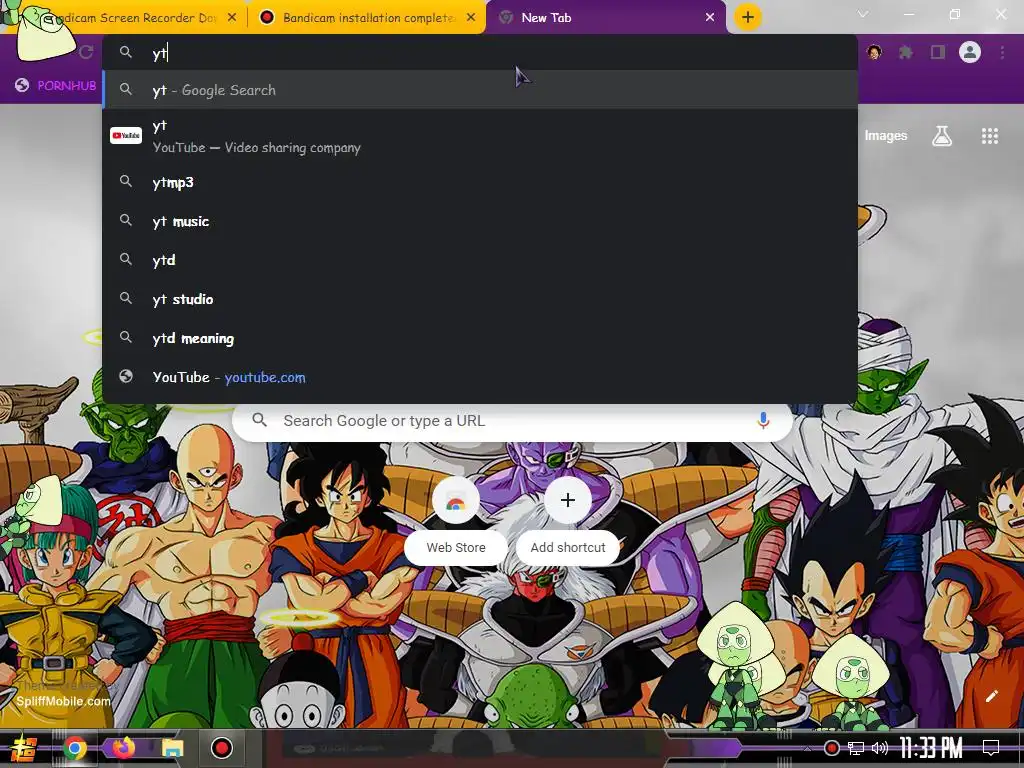Select the 'ytd' suggestion
This screenshot has height=768, width=1024.
pyautogui.click(x=479, y=260)
